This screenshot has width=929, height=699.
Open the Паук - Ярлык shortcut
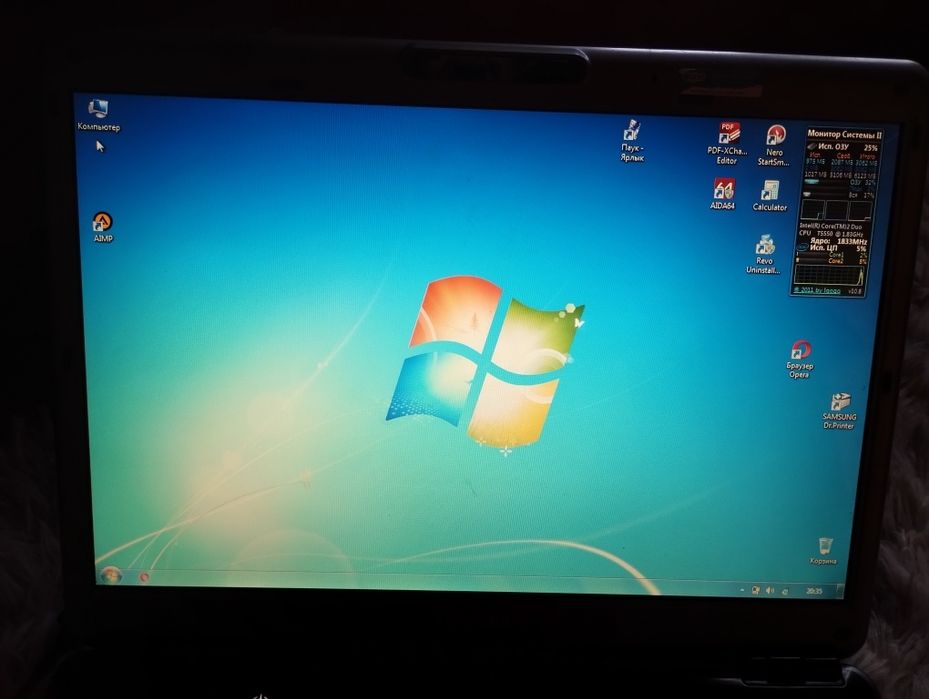point(632,140)
